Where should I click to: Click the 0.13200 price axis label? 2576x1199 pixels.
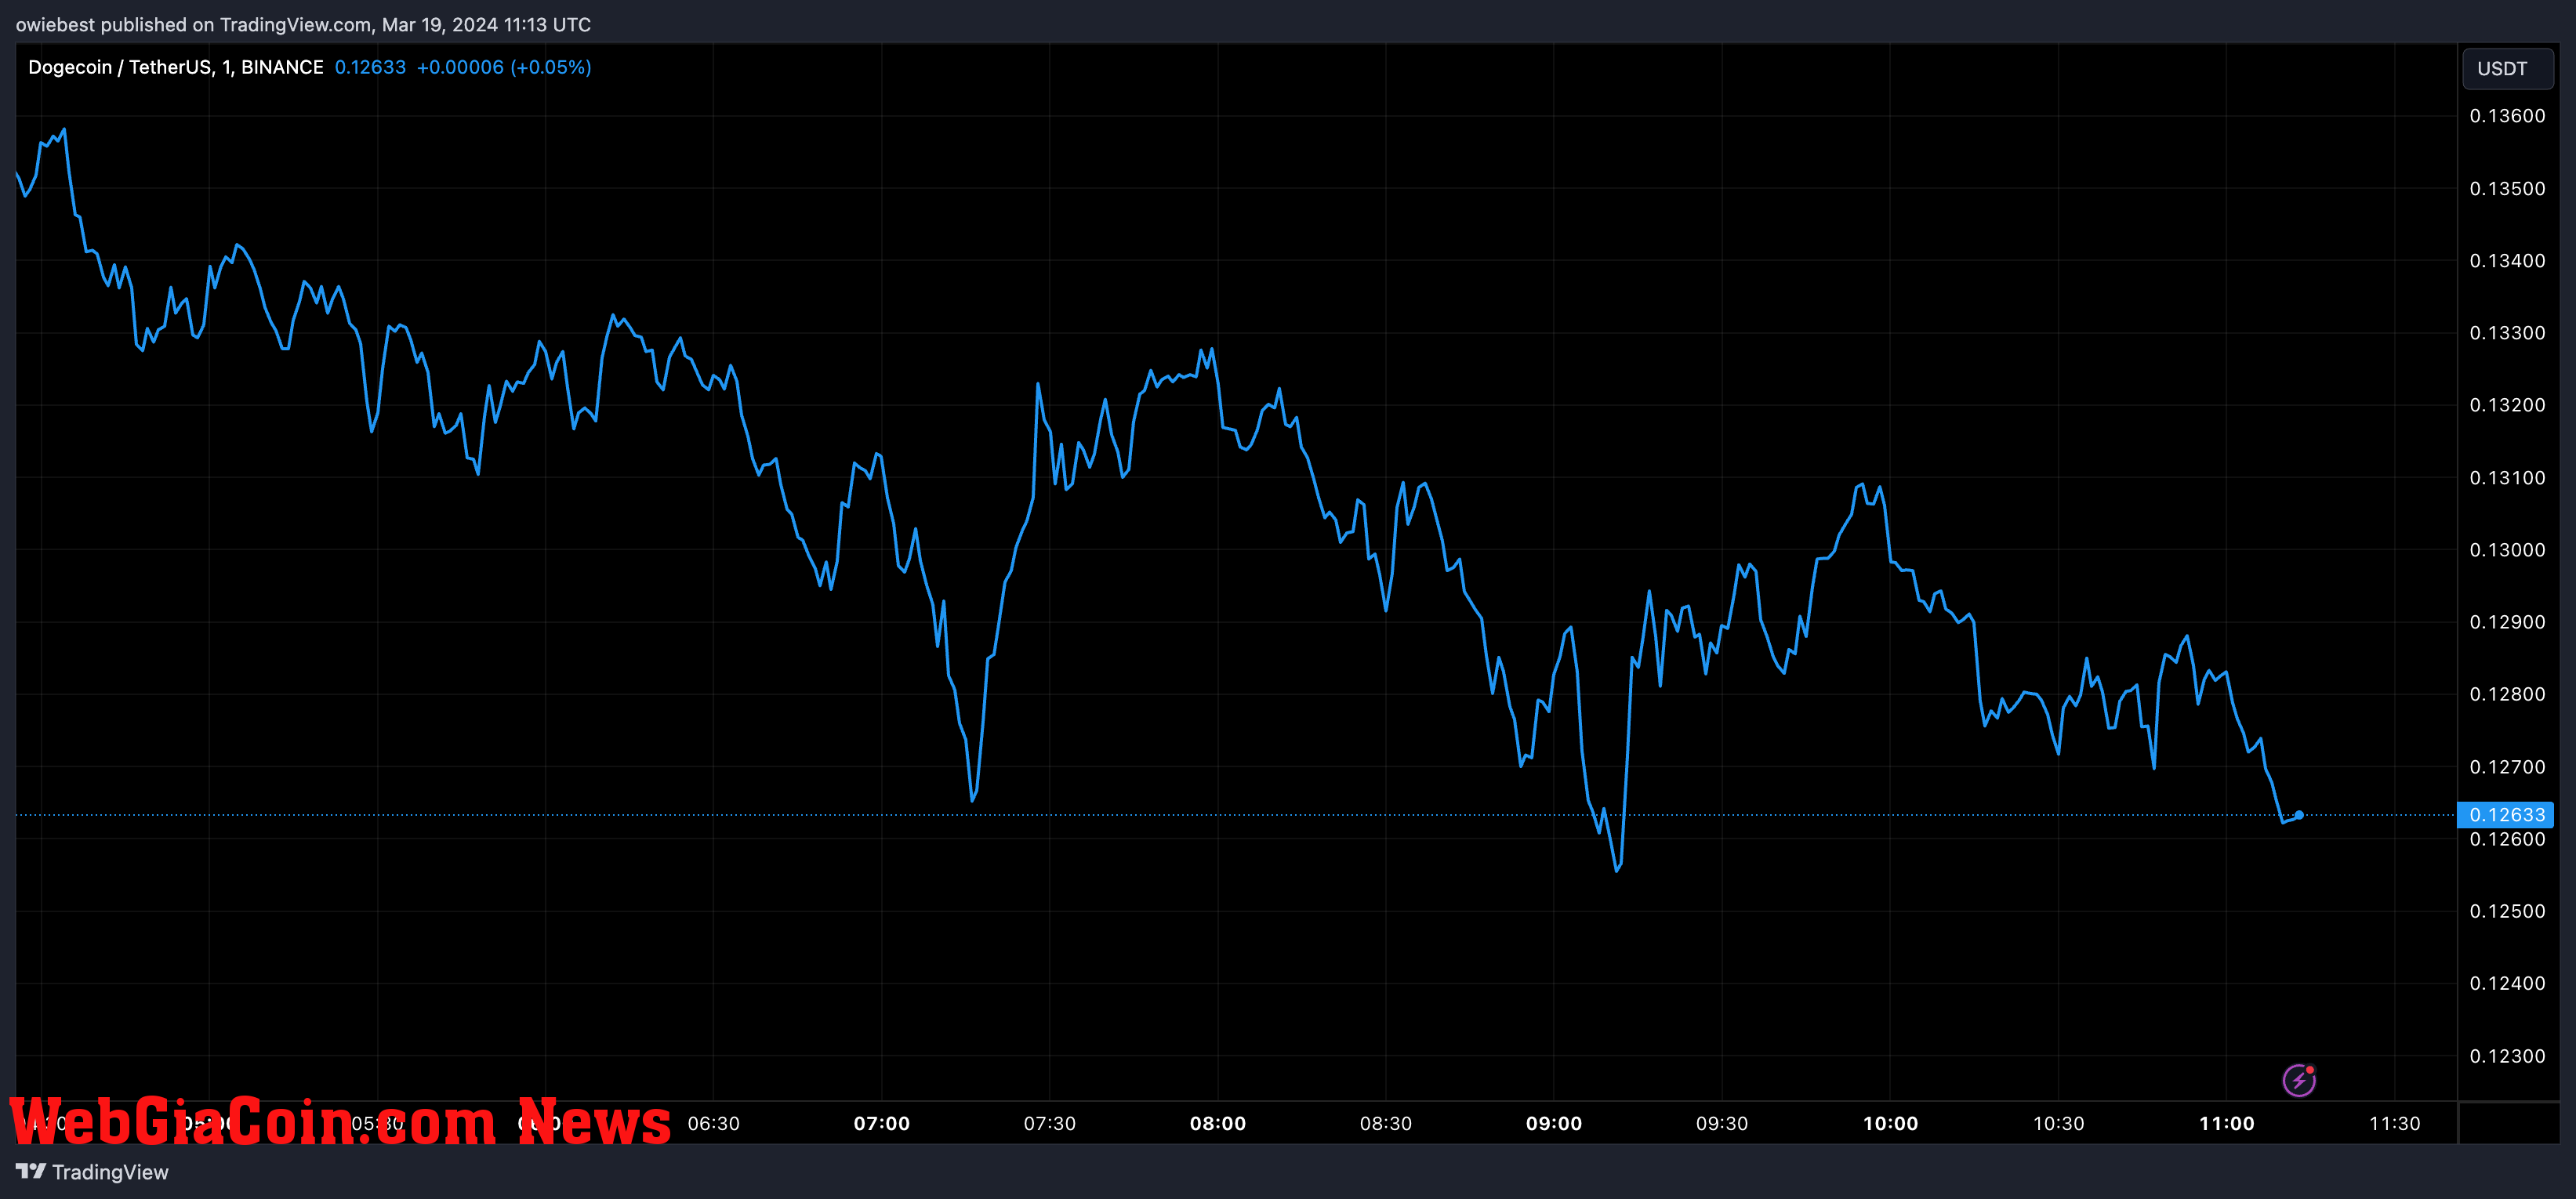coord(2507,405)
